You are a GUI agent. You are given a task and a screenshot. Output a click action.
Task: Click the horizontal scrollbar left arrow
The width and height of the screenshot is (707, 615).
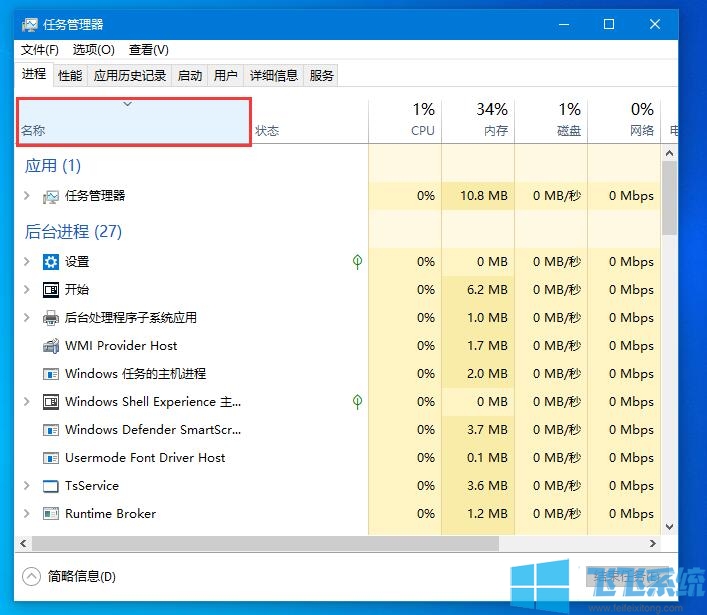(23, 543)
